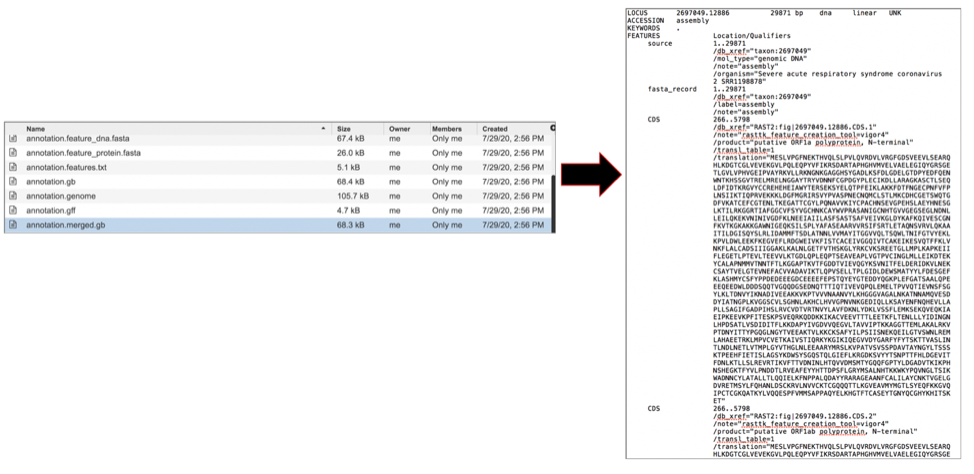The image size is (974, 474).
Task: Sort files by Created column header
Action: (x=495, y=129)
